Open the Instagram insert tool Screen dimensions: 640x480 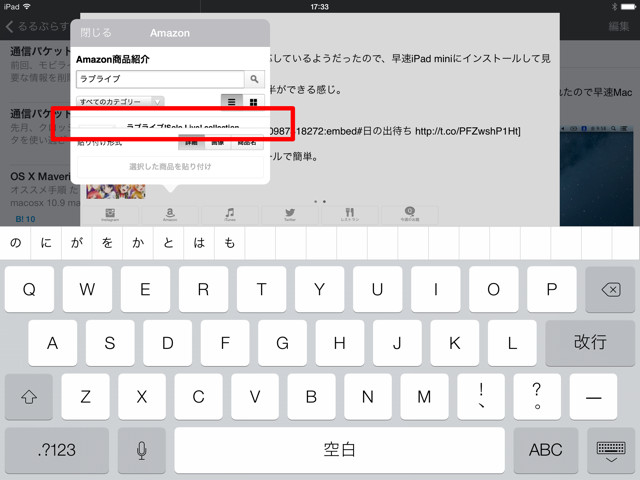tap(110, 215)
